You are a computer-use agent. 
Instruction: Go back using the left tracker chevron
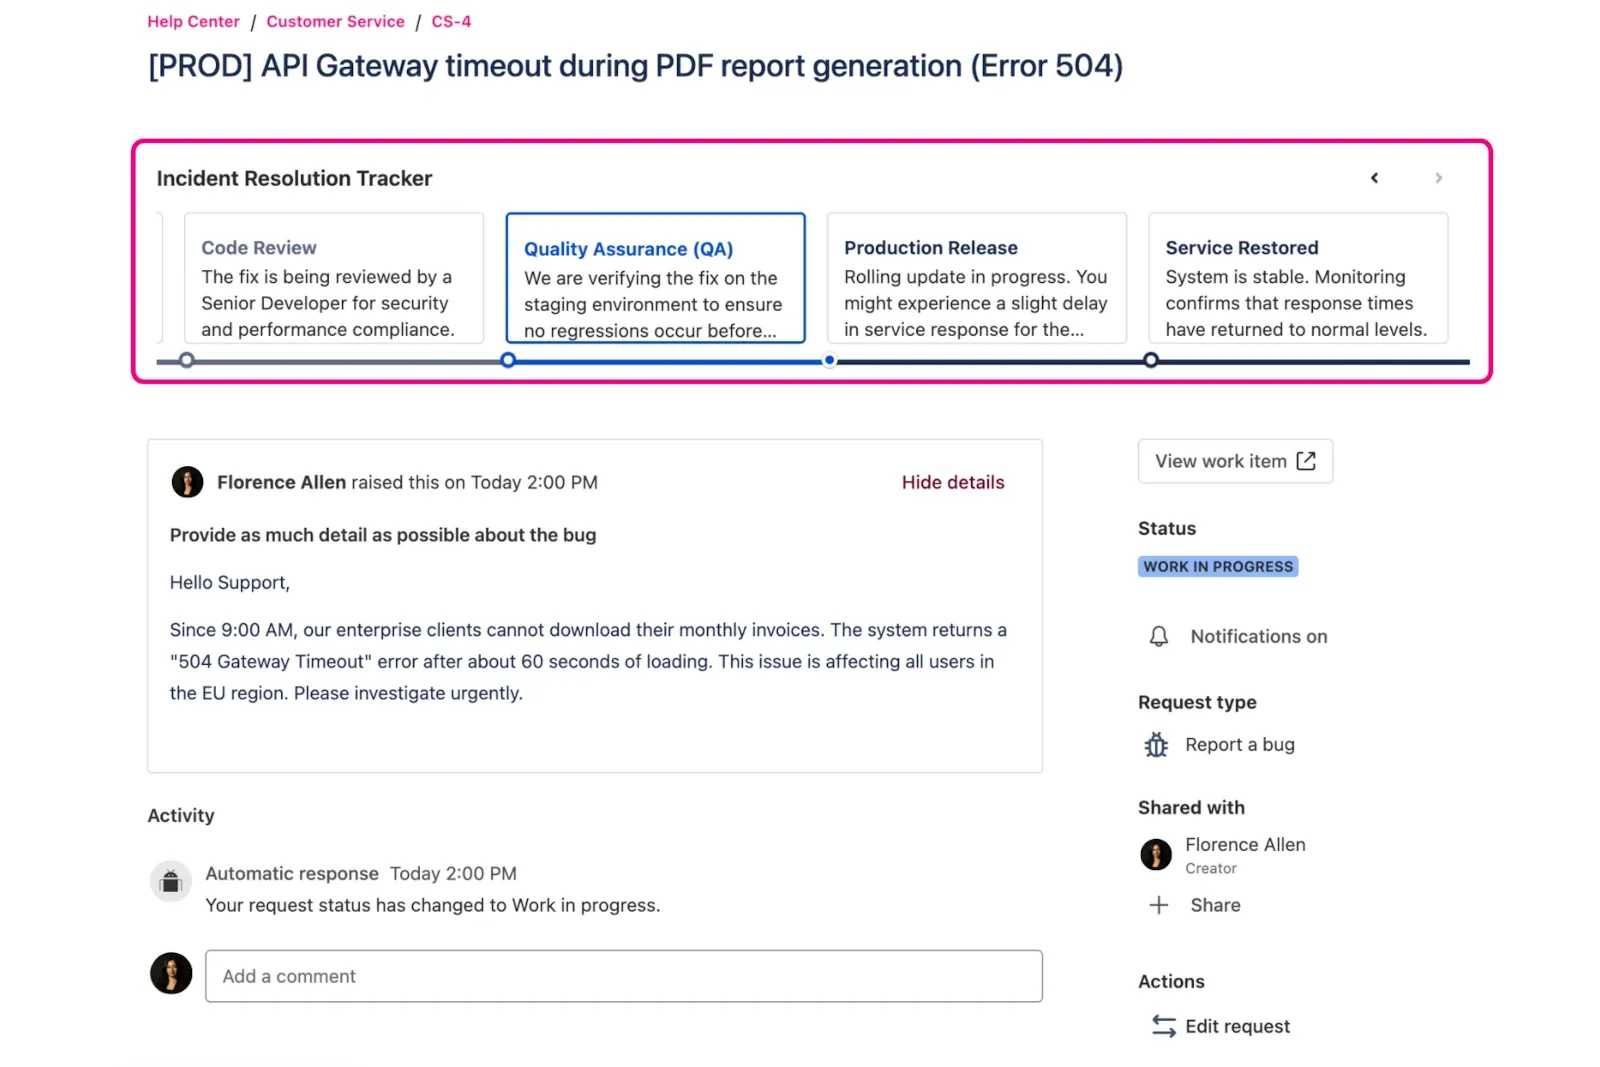coord(1374,178)
